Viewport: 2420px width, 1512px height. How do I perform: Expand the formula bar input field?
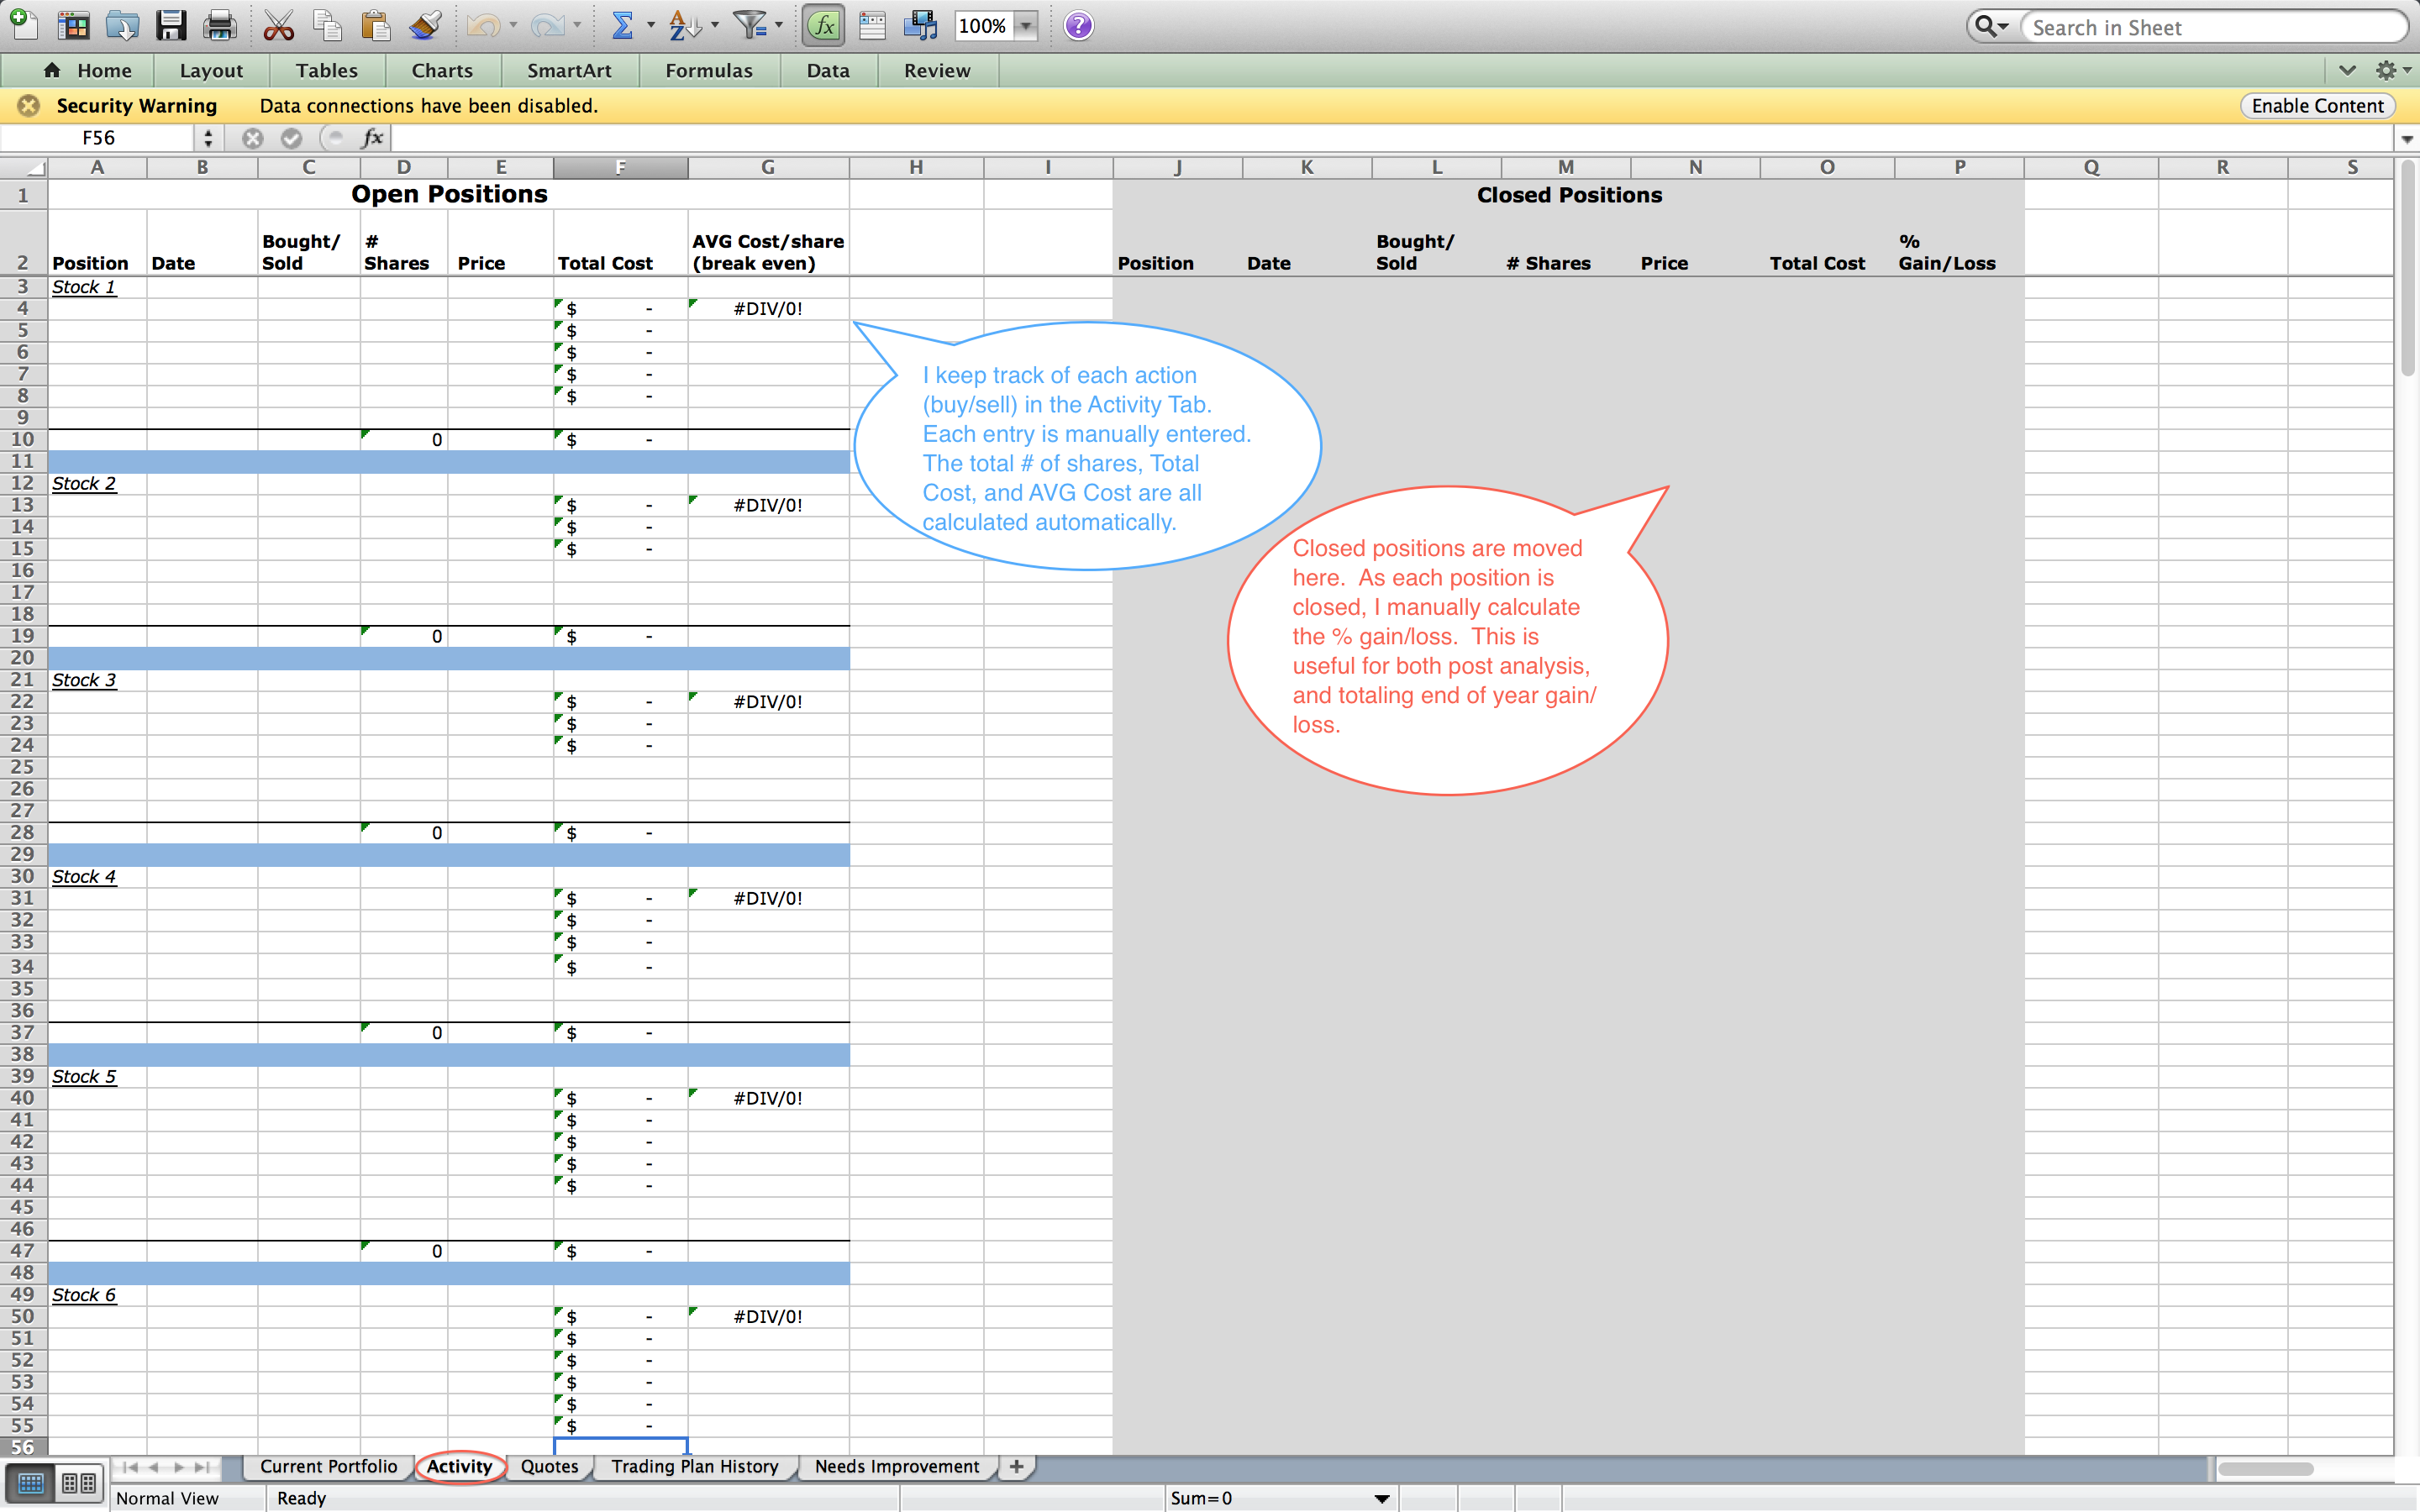point(2406,139)
